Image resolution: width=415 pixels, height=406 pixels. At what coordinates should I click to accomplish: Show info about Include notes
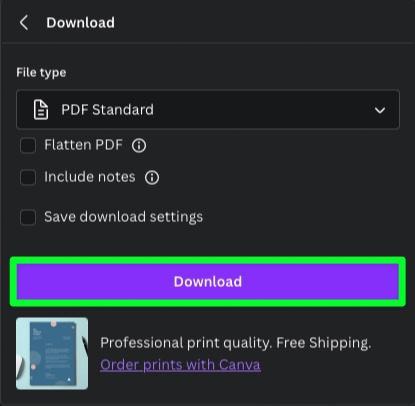tap(152, 177)
